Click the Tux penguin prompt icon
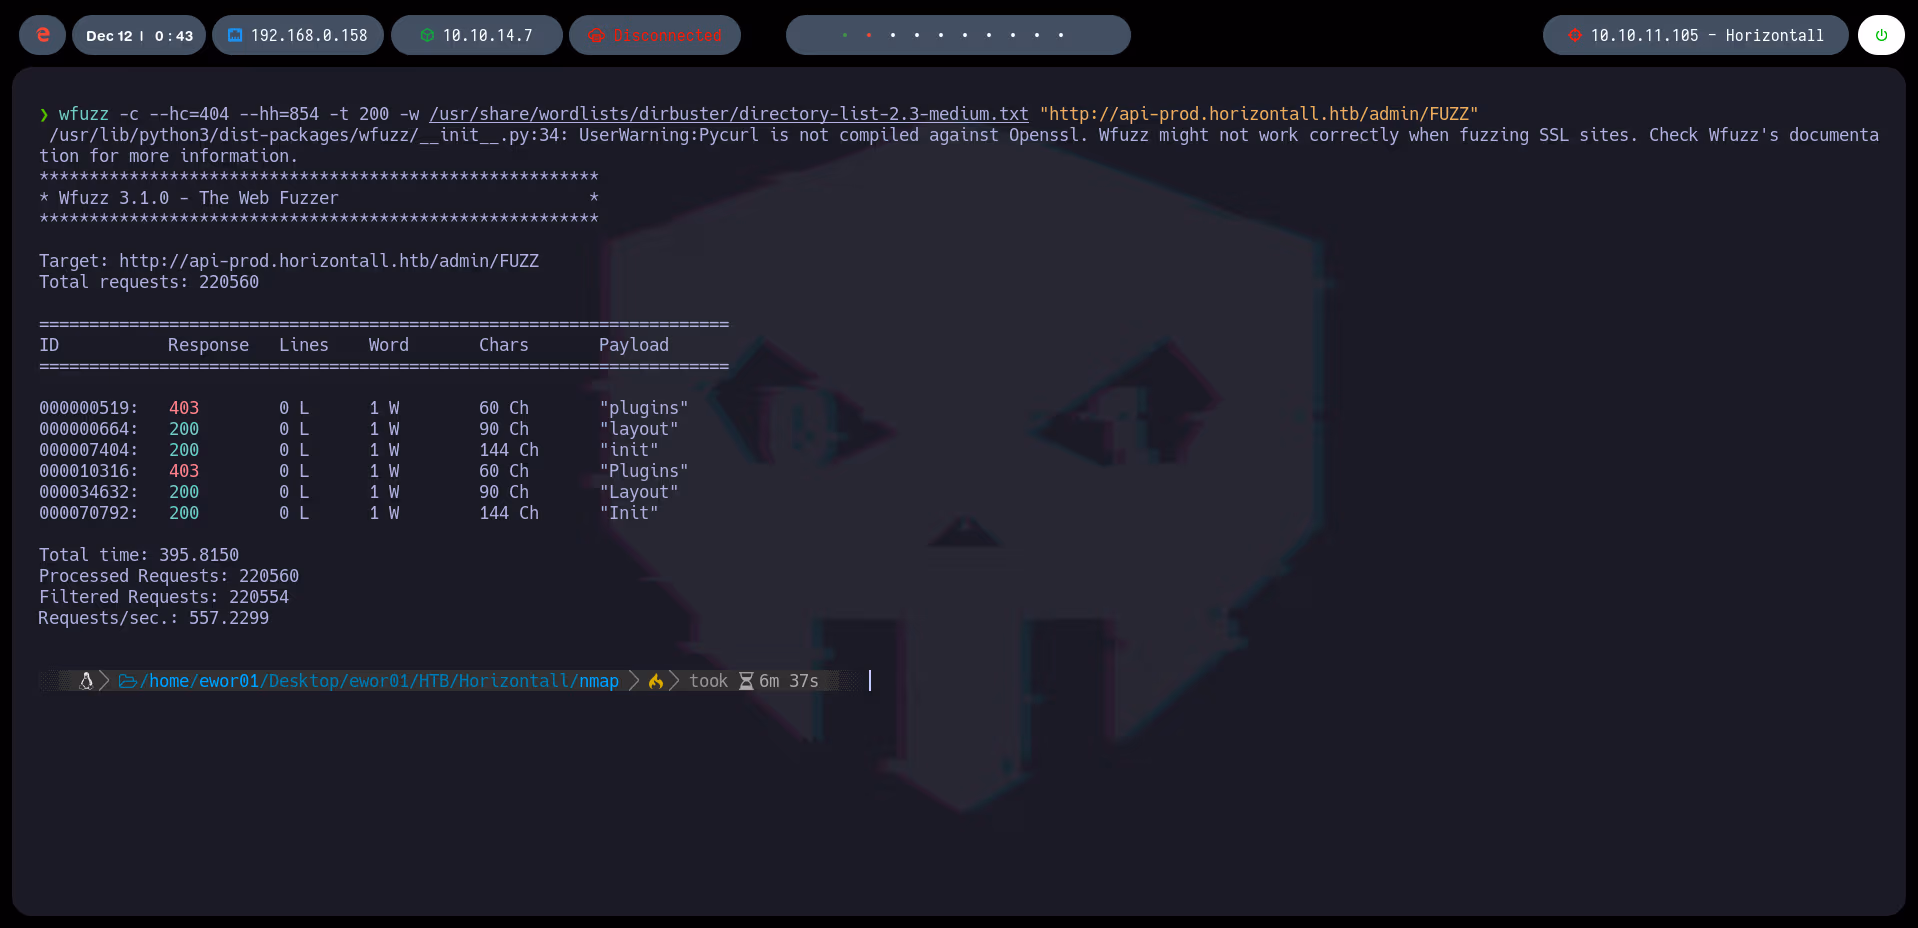 [x=86, y=681]
